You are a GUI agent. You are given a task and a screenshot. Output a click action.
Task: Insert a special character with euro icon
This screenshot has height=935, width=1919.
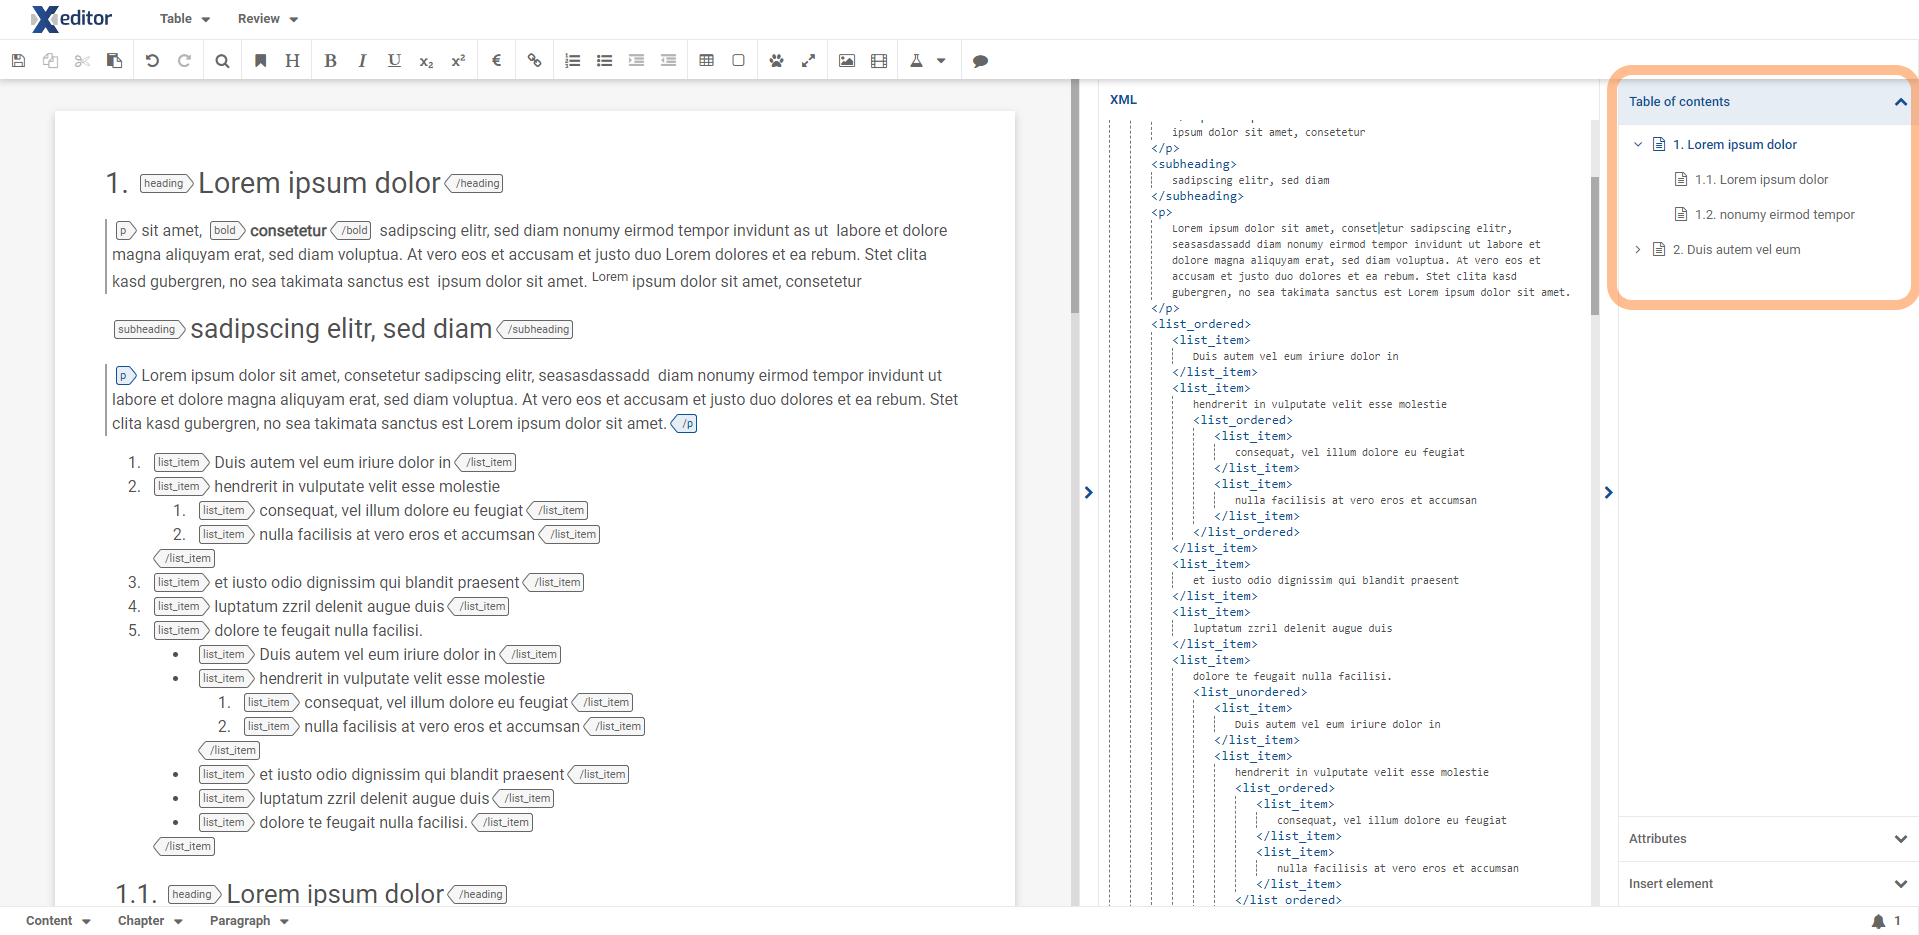[x=496, y=61]
